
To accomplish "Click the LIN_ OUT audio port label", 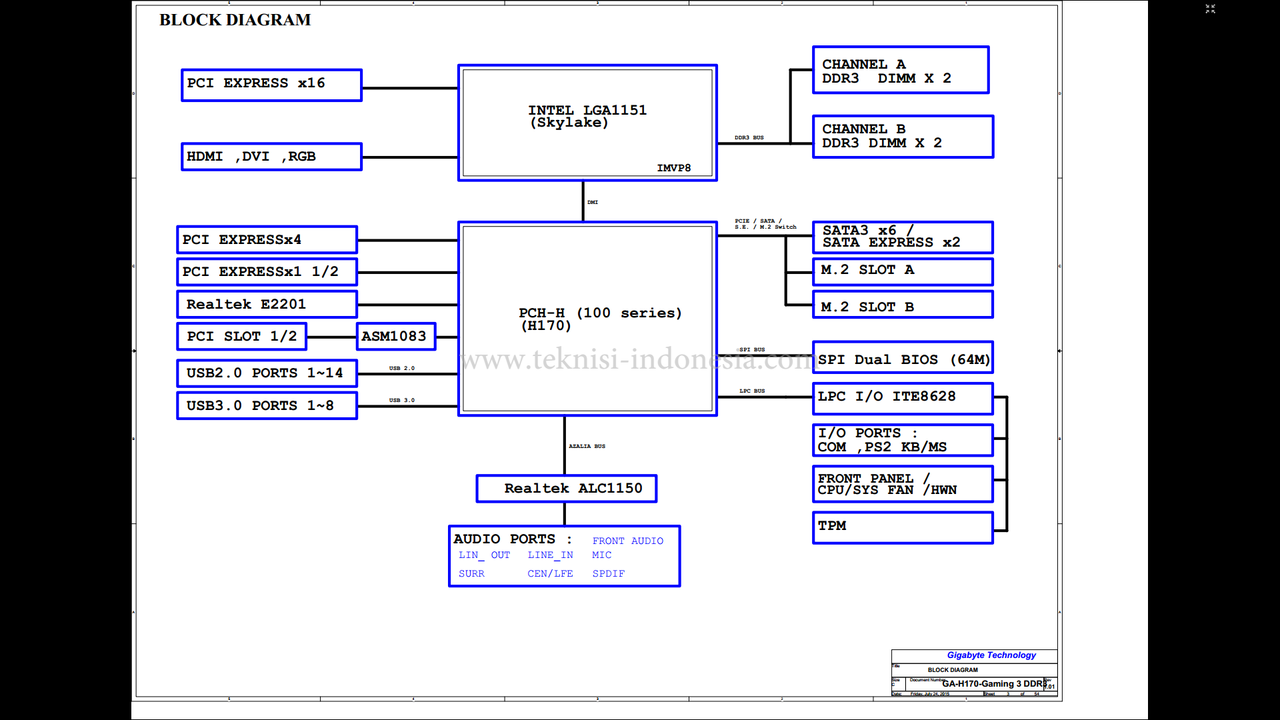I will [x=485, y=555].
